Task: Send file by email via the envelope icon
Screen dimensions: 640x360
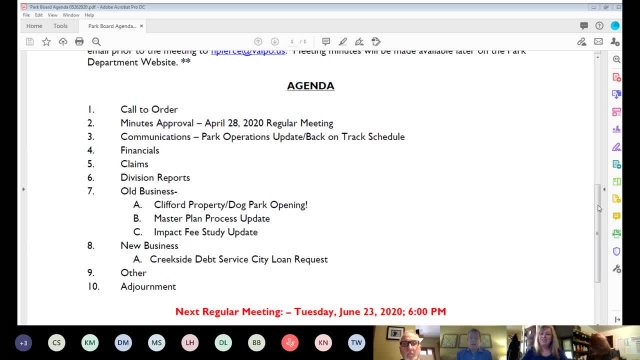Action: 598,42
